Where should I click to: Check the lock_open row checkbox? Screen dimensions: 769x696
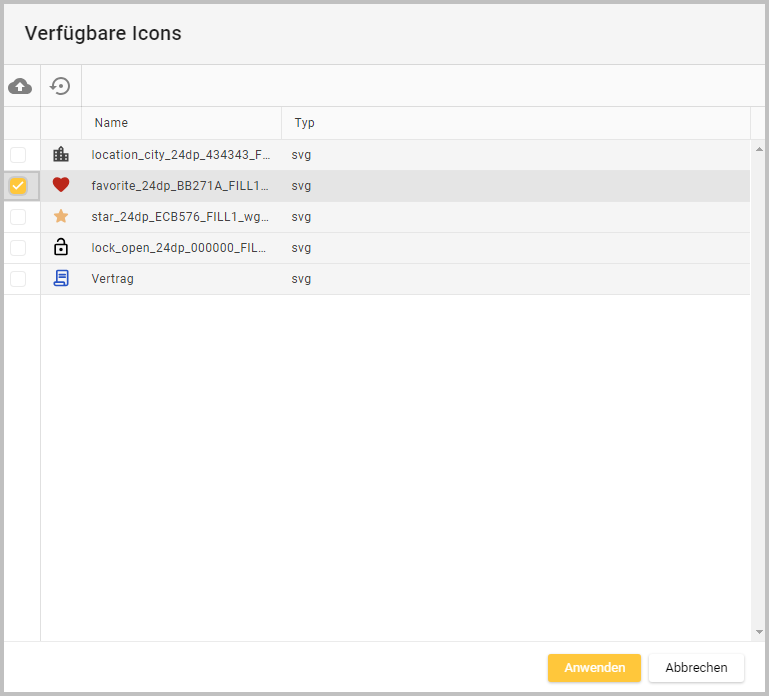(18, 248)
